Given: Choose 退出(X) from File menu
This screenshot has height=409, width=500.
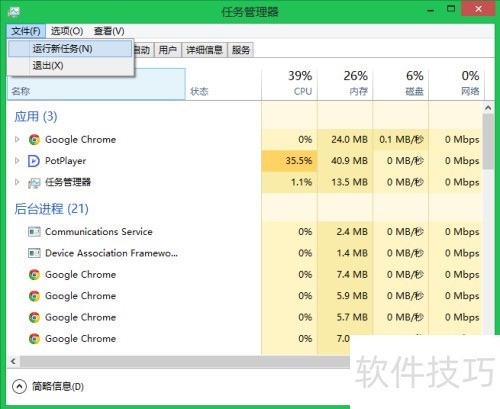Looking at the screenshot, I should (x=70, y=66).
